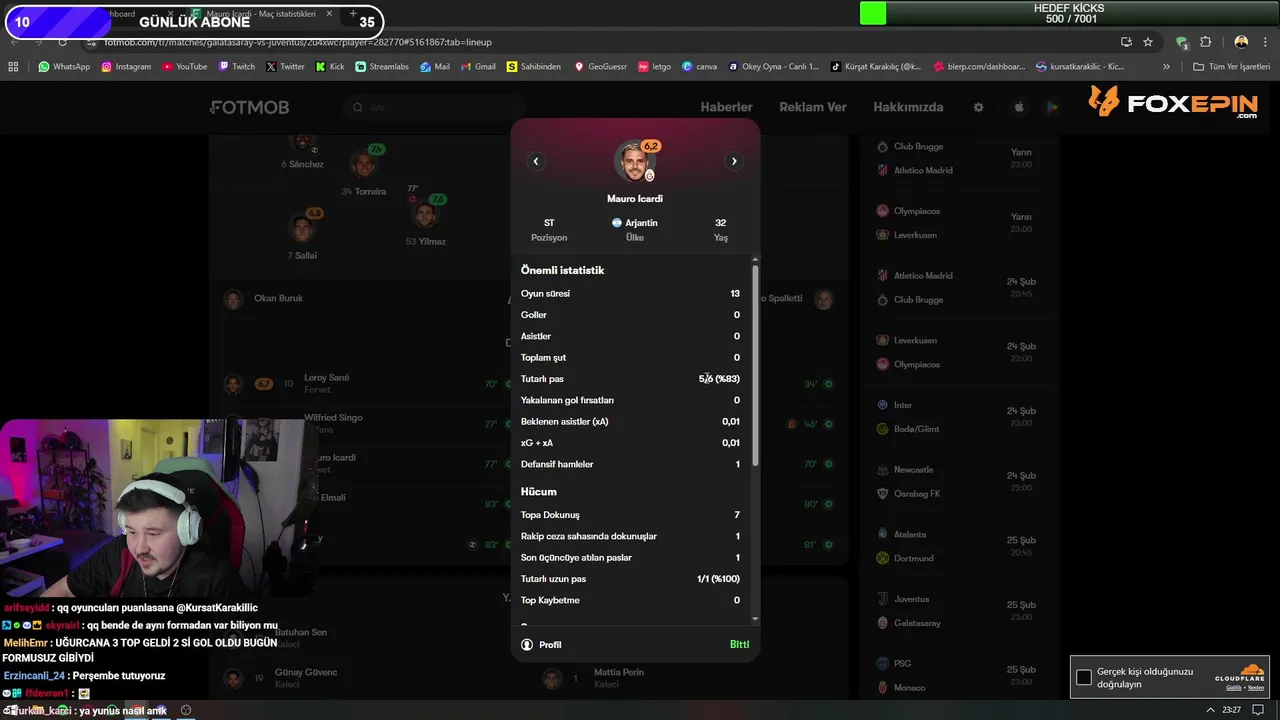The width and height of the screenshot is (1280, 720).
Task: Open the Sahibinden bookmark
Action: (x=534, y=67)
